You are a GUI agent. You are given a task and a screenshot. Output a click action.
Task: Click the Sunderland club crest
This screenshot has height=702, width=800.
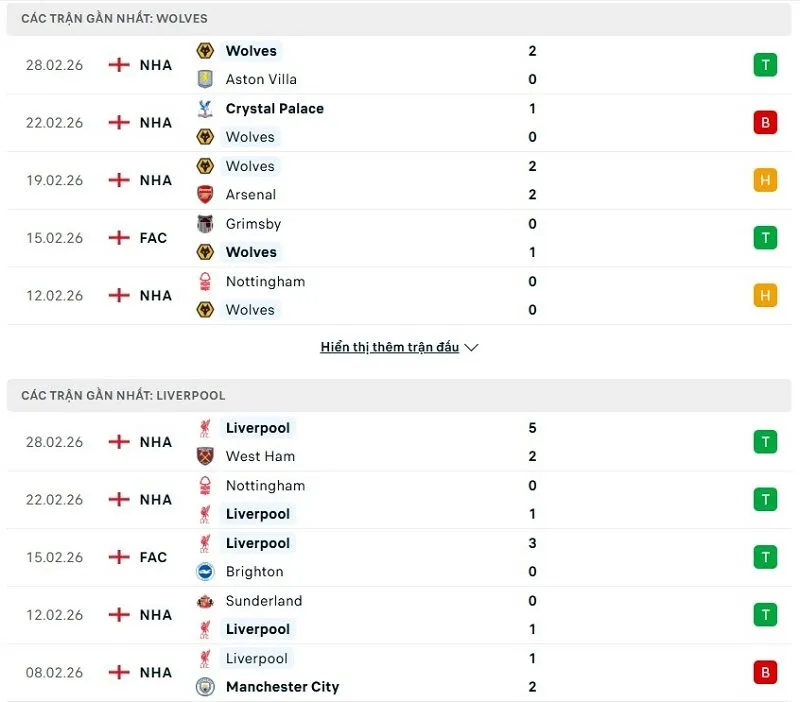(207, 601)
